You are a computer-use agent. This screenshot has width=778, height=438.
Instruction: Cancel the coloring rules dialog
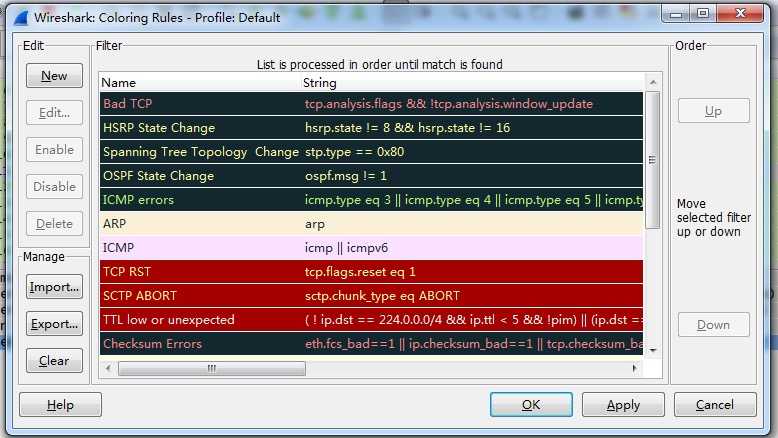coord(715,405)
